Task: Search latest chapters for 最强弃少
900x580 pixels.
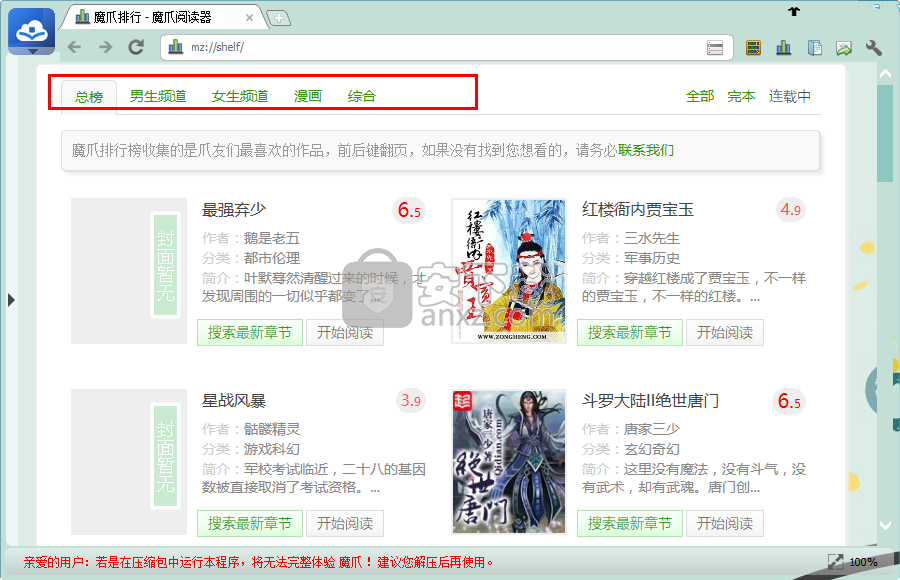Action: [250, 332]
